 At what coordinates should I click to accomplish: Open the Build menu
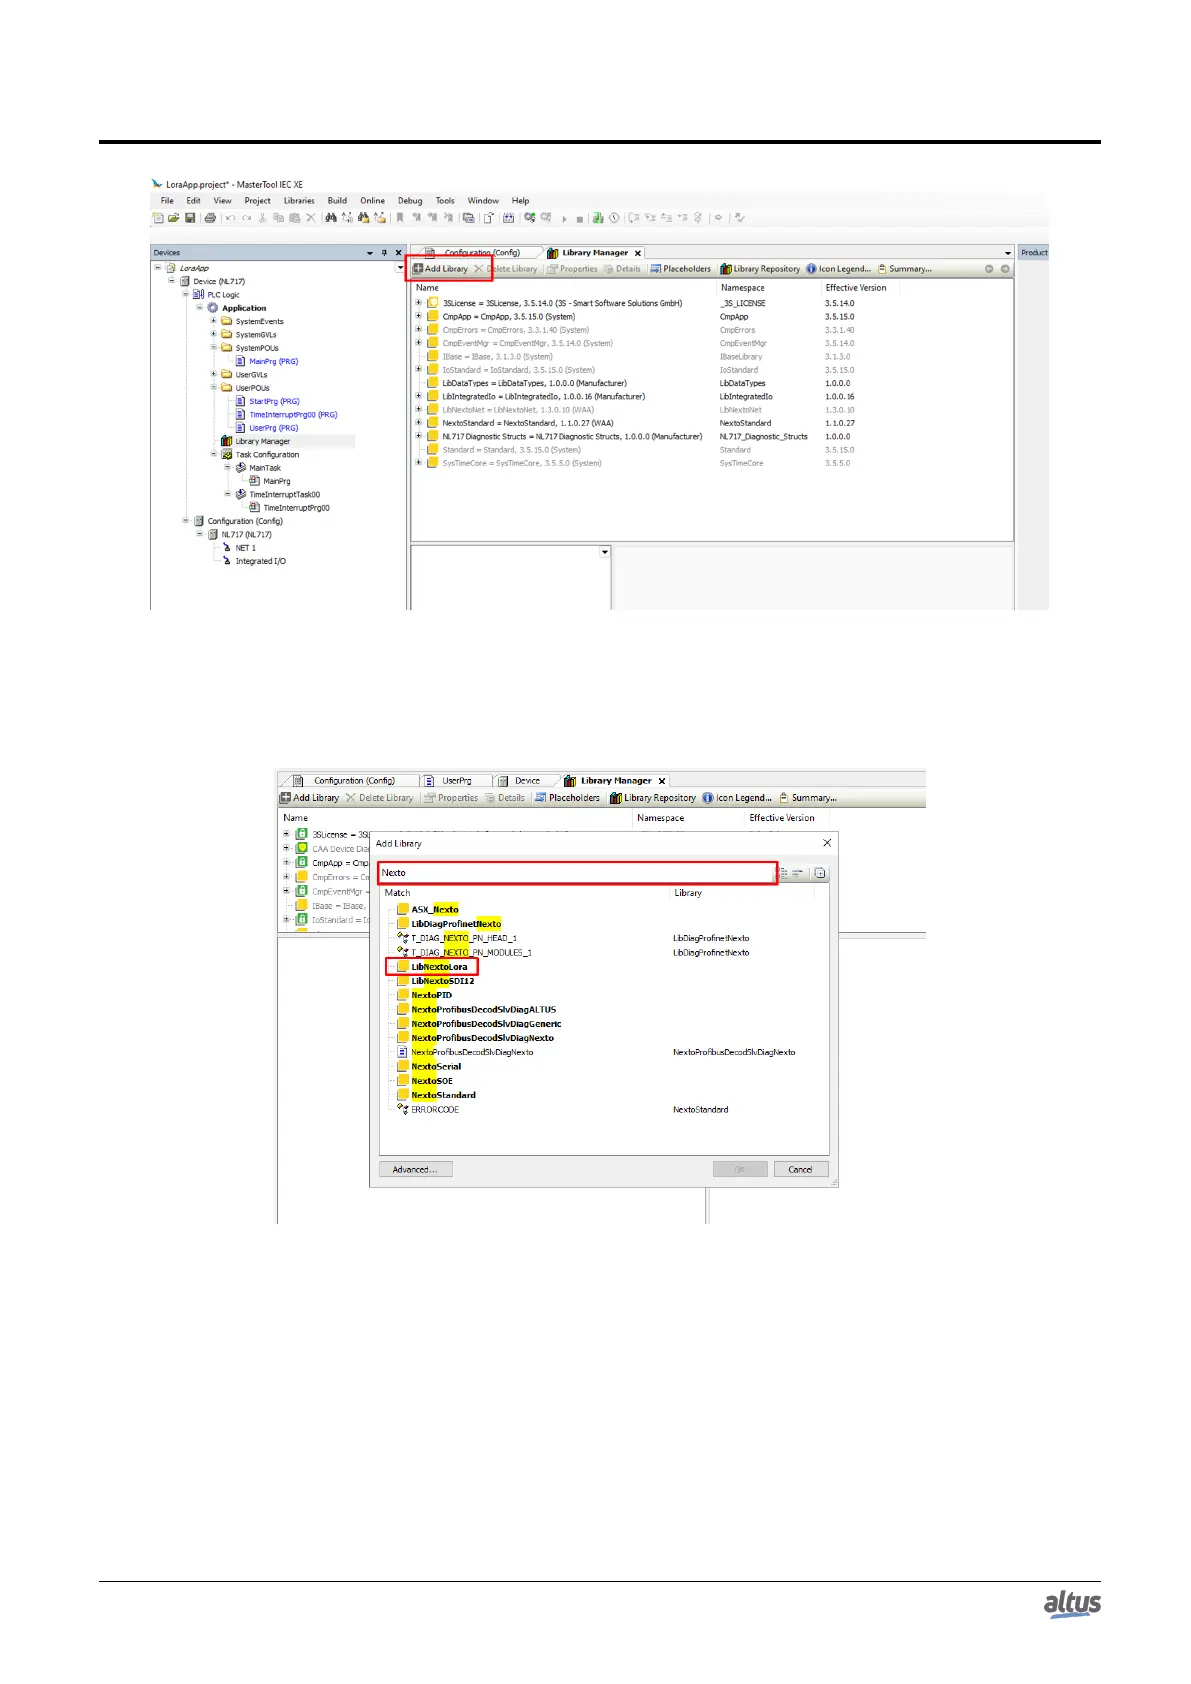[x=337, y=200]
